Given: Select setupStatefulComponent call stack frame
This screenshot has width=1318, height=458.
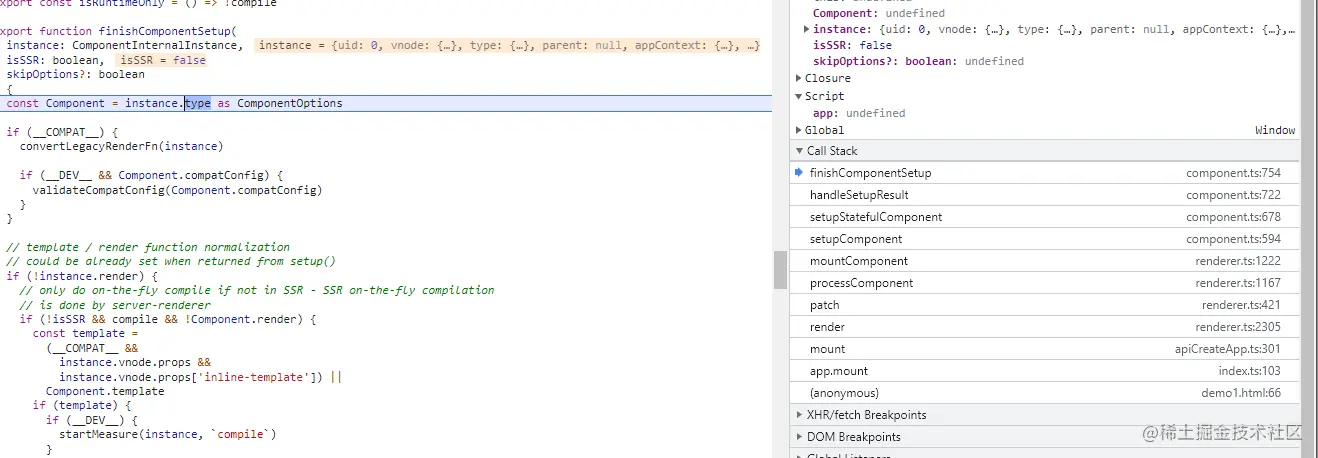Looking at the screenshot, I should pyautogui.click(x=1044, y=217).
